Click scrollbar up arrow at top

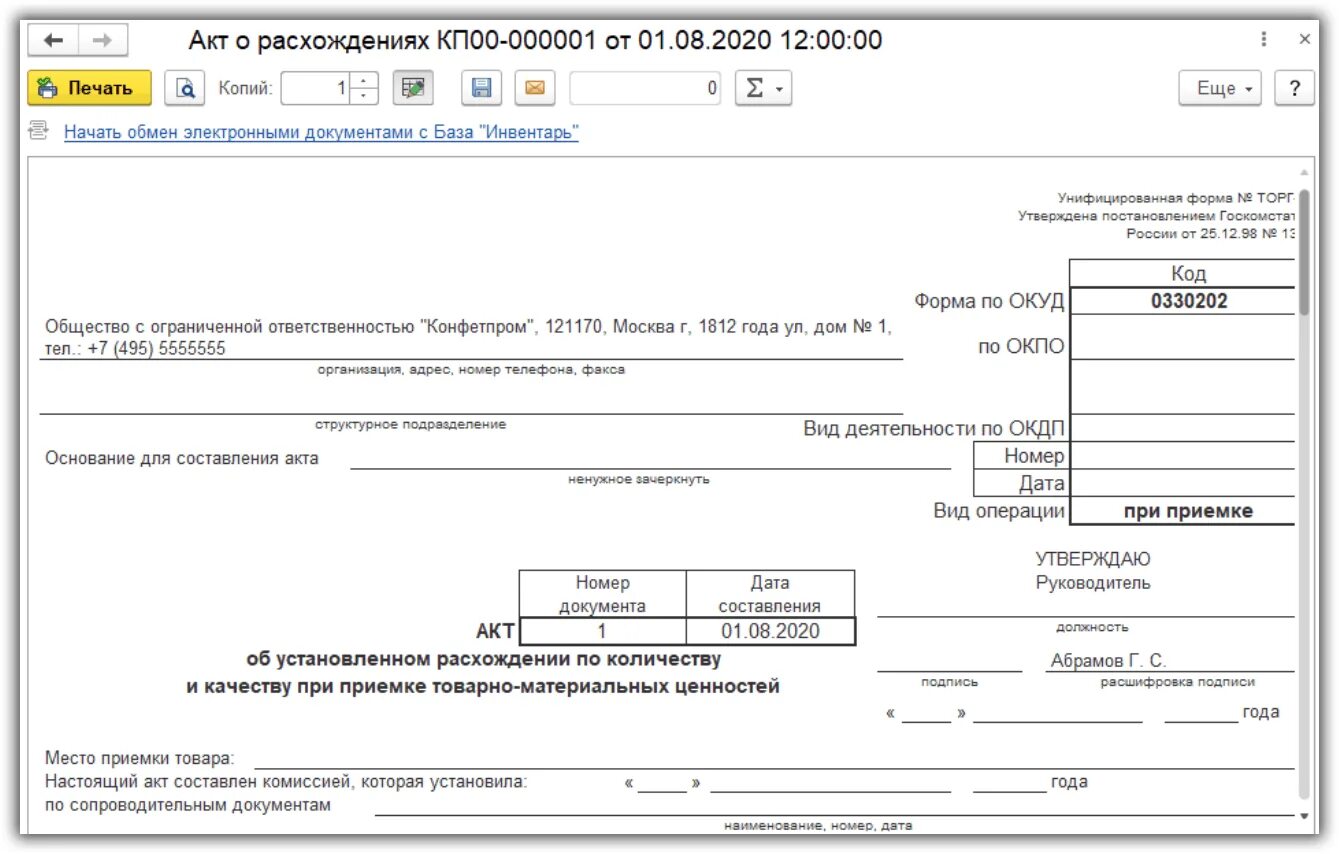[1303, 172]
